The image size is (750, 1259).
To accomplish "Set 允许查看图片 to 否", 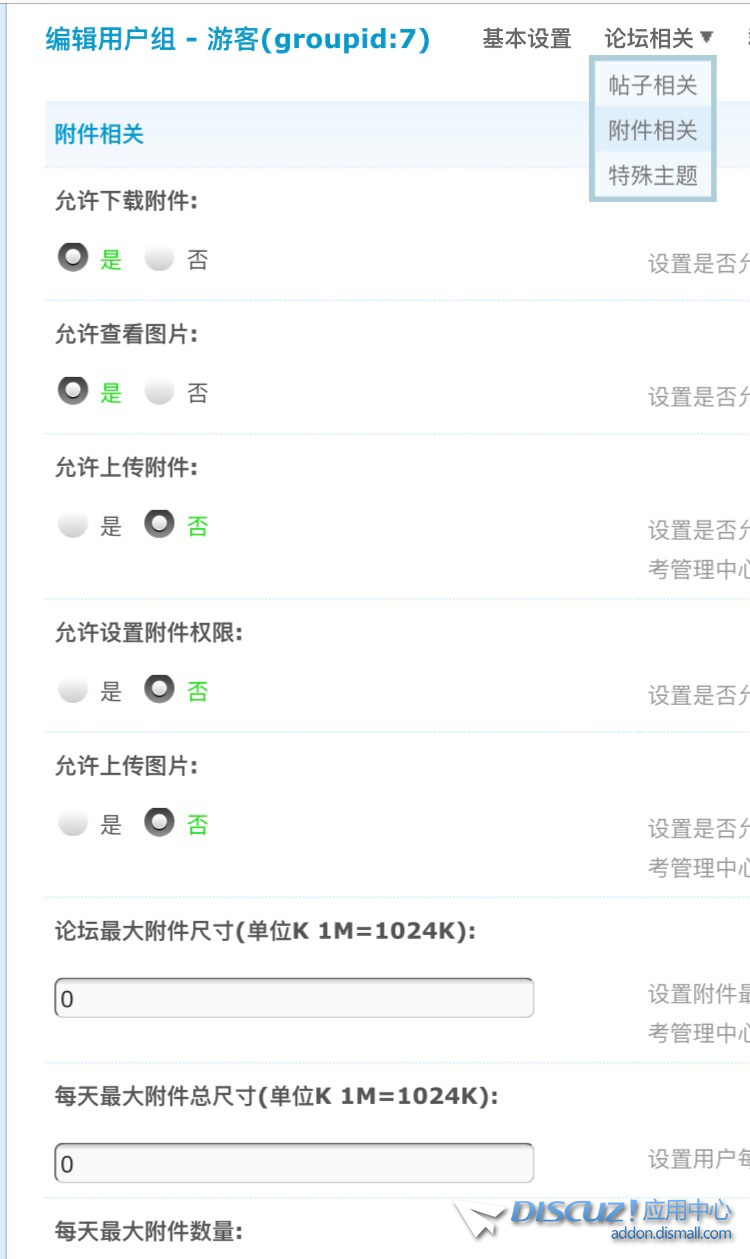I will 160,392.
